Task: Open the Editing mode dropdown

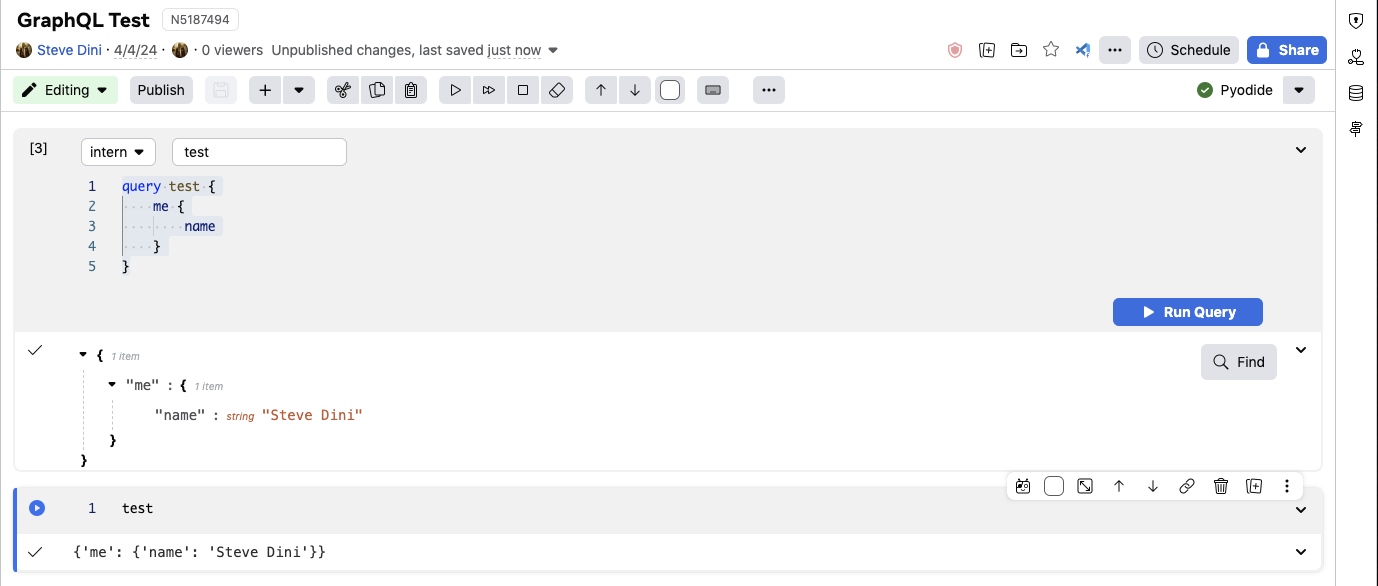Action: point(64,89)
